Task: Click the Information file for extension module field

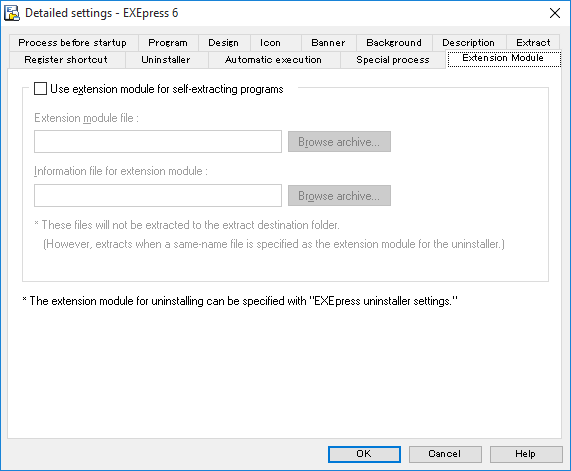Action: [x=158, y=195]
